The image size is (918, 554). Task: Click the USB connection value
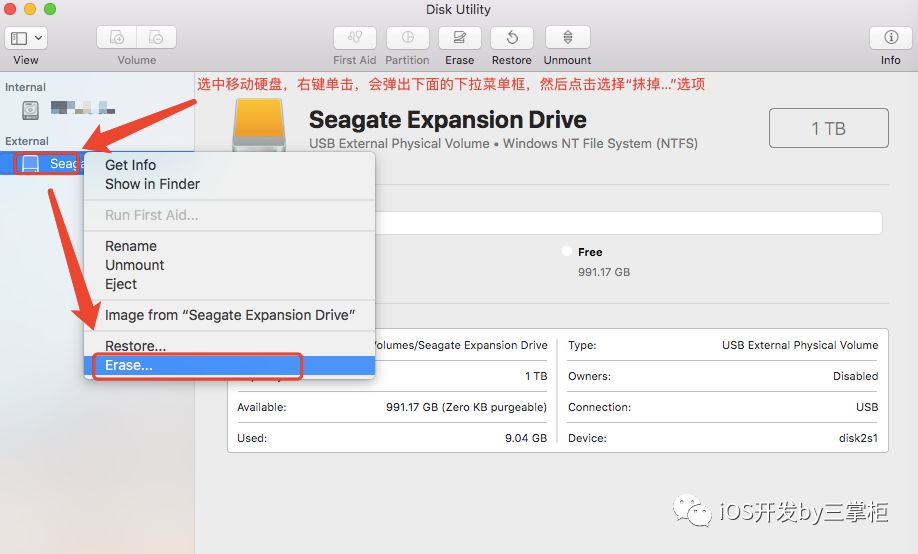point(866,407)
